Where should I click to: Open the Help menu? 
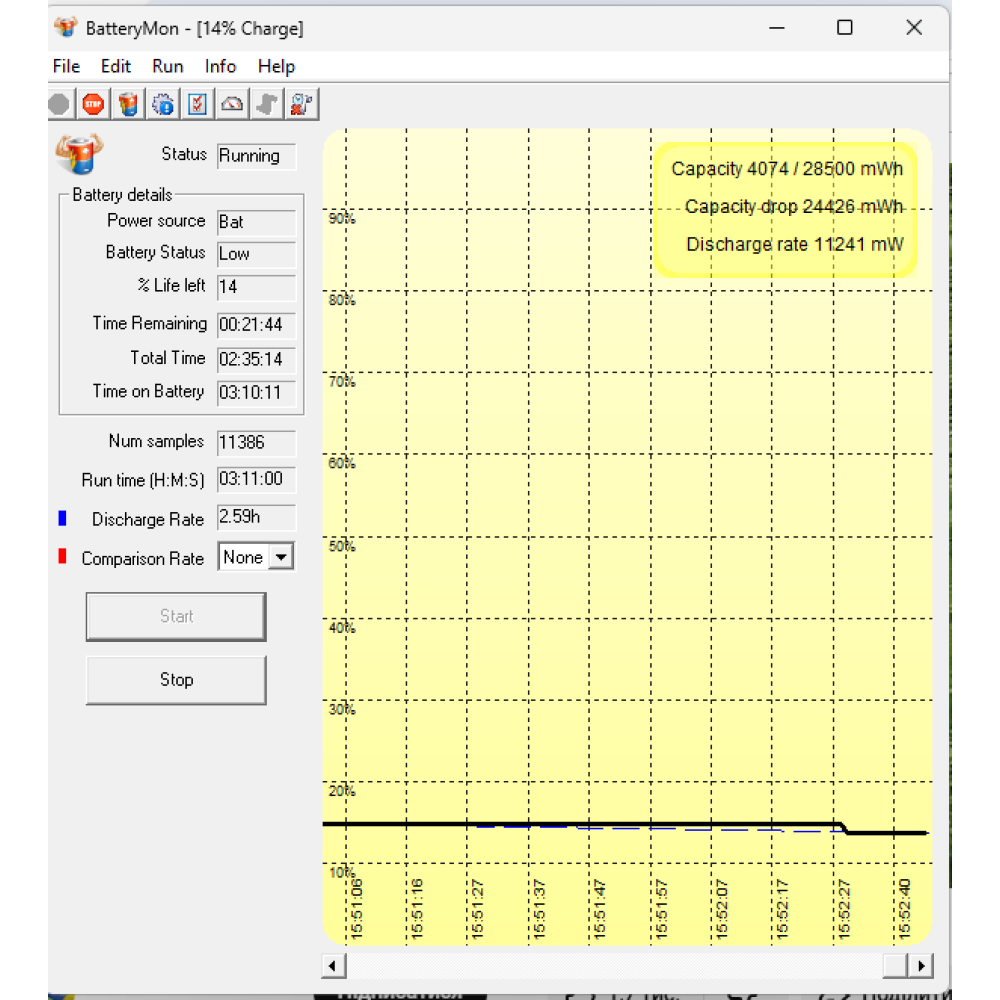coord(276,66)
